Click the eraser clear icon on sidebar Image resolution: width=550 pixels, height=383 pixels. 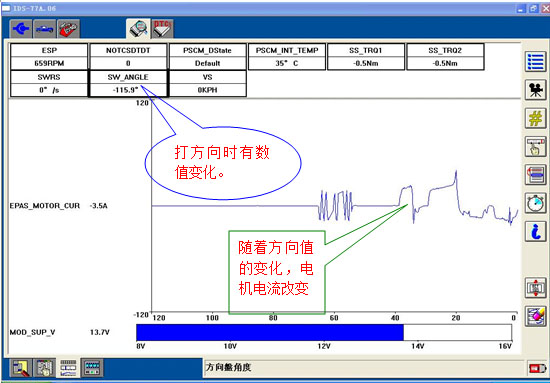535,316
